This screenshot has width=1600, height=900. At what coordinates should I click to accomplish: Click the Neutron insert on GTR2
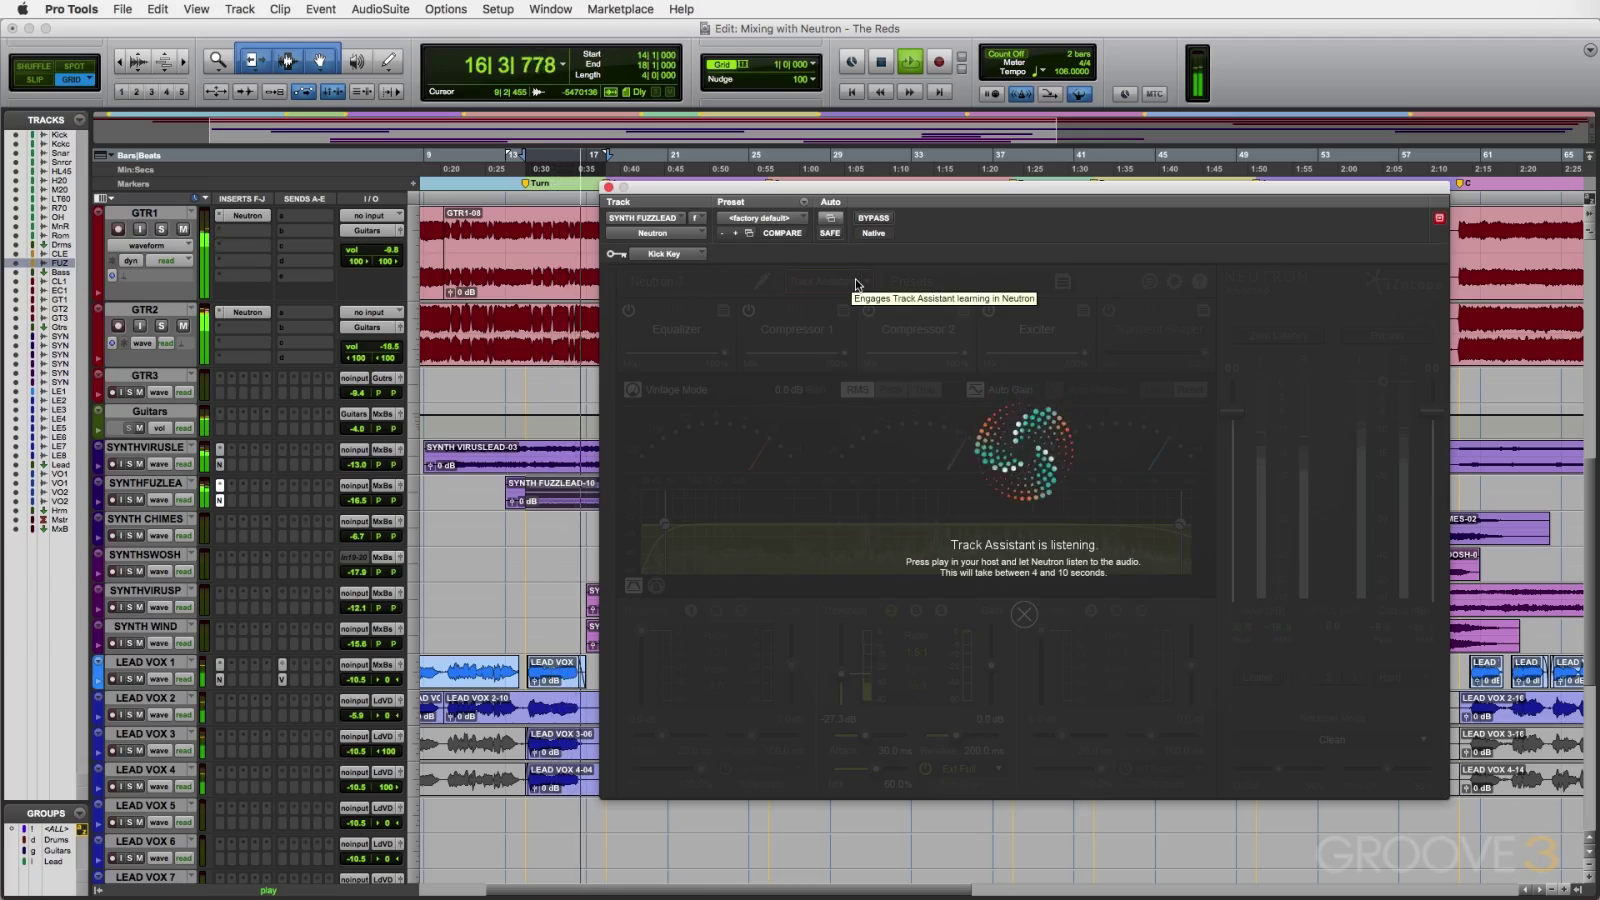click(247, 312)
